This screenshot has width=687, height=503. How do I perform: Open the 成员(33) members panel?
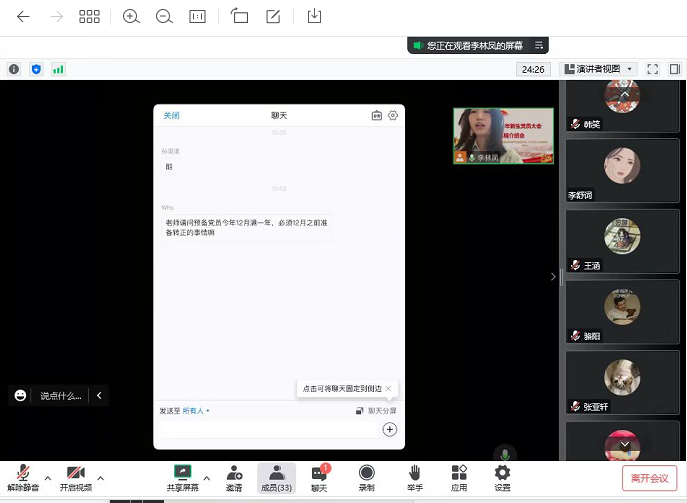(276, 477)
